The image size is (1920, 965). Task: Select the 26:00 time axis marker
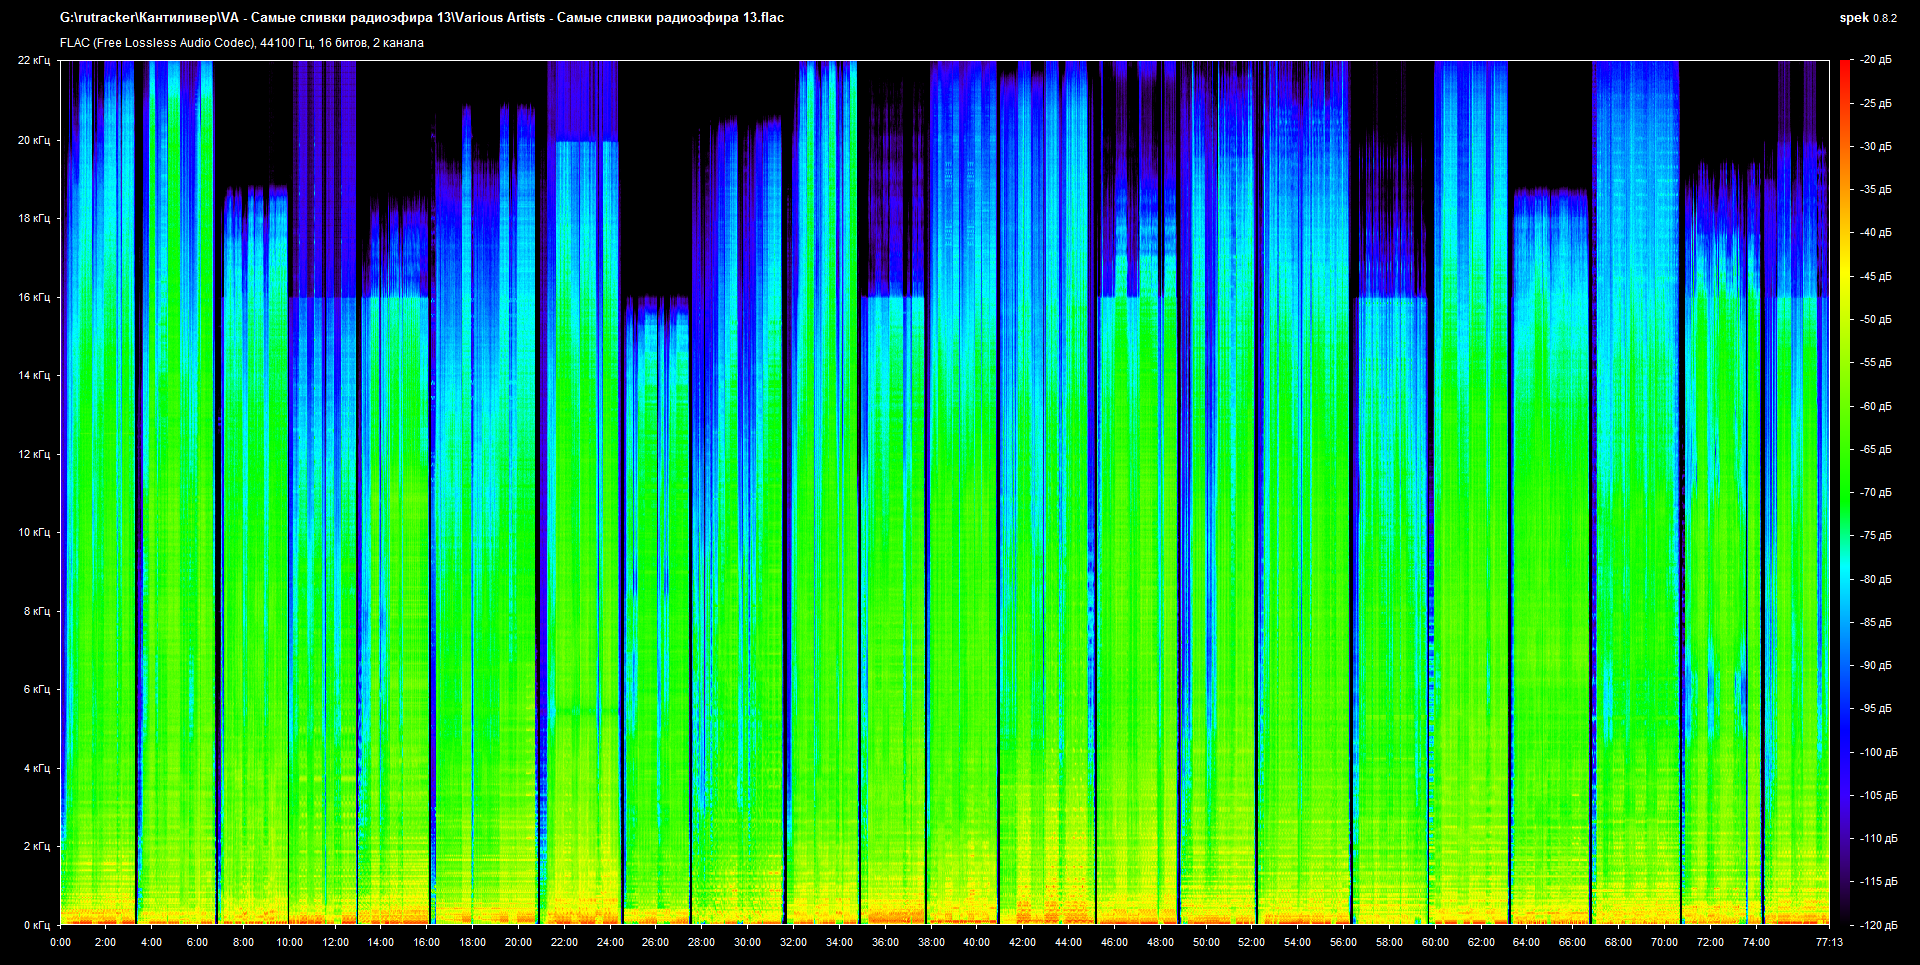655,942
